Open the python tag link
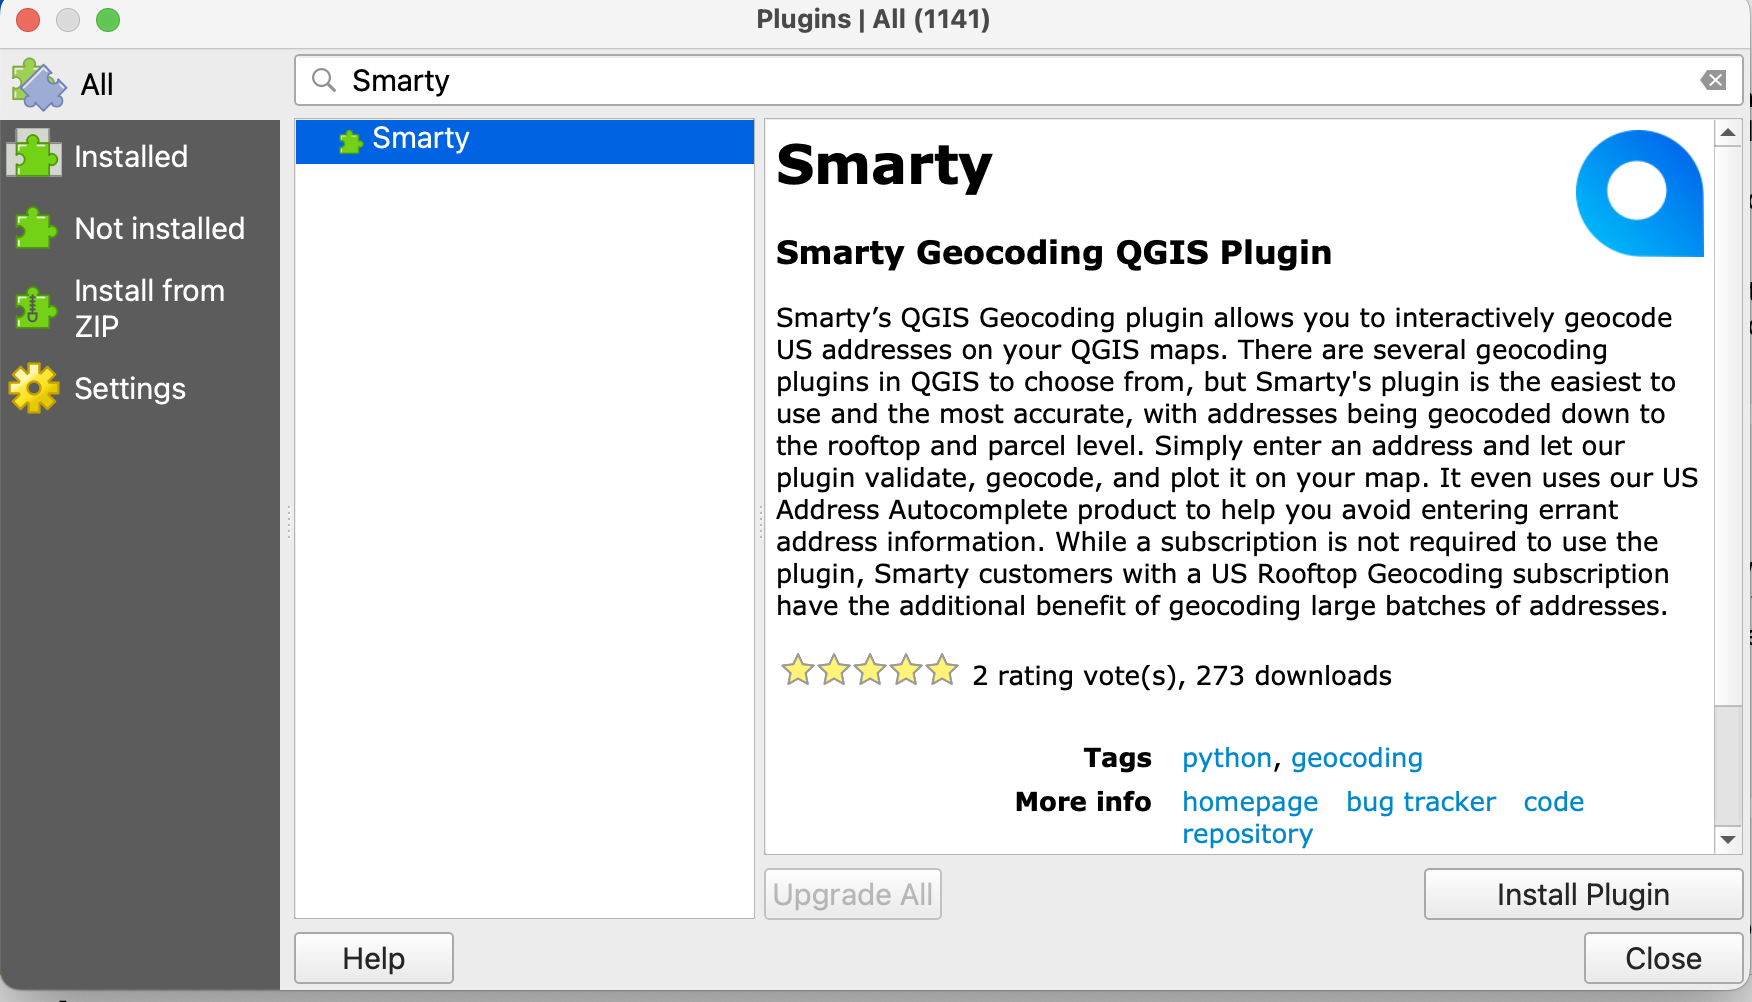The width and height of the screenshot is (1752, 1002). (1226, 758)
